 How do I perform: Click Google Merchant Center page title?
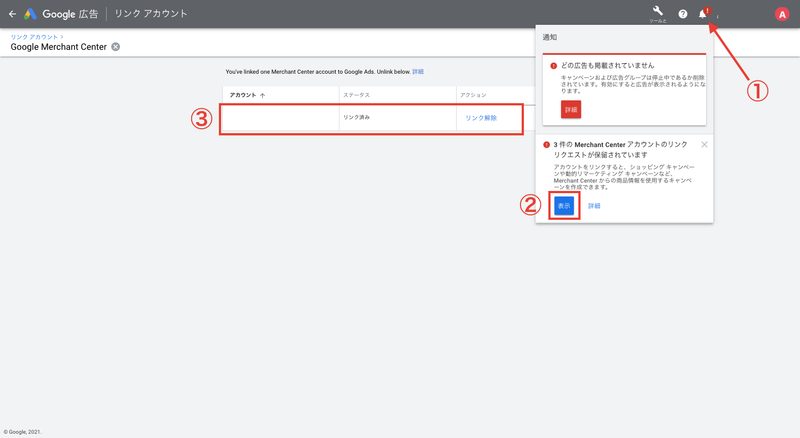59,47
